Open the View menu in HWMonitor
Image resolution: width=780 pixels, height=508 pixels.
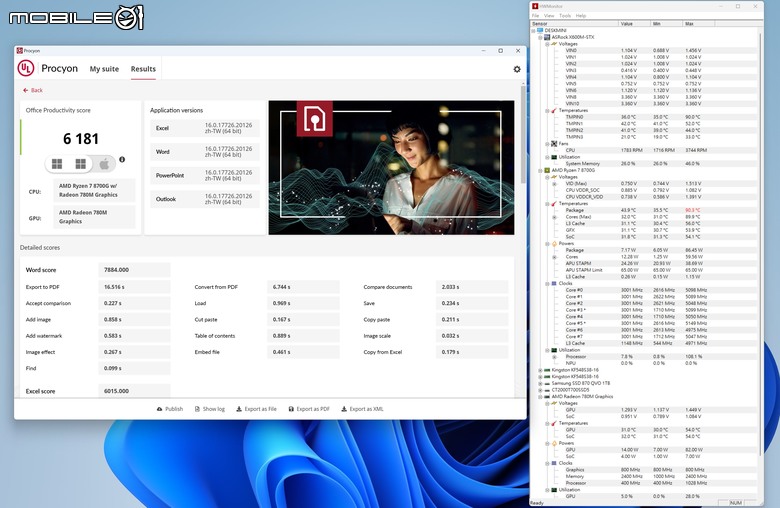click(x=549, y=16)
